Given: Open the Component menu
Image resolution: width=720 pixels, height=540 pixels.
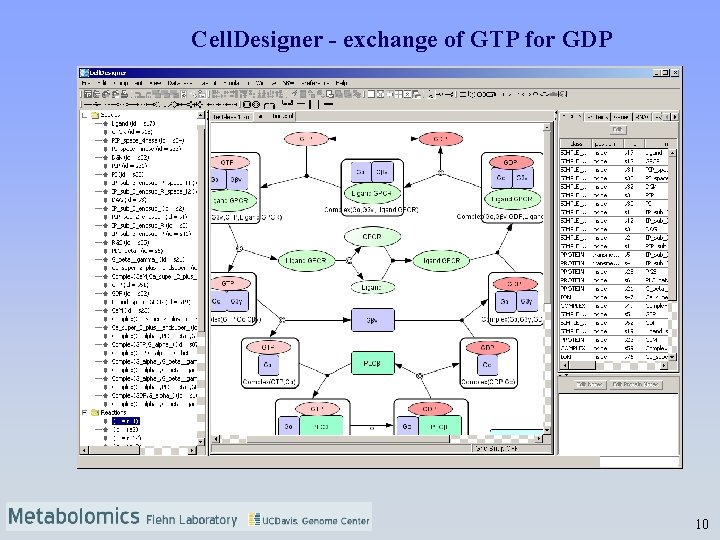Looking at the screenshot, I should 127,83.
